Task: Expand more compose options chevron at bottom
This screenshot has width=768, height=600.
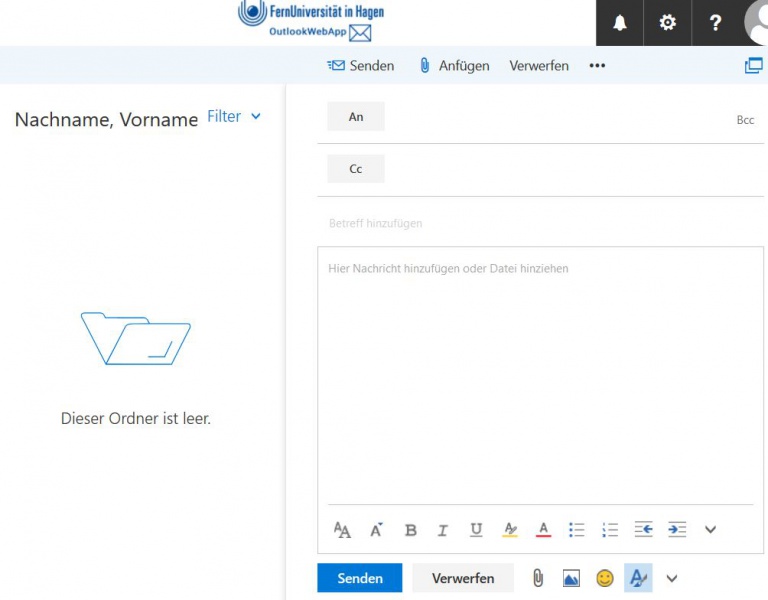Action: click(672, 579)
